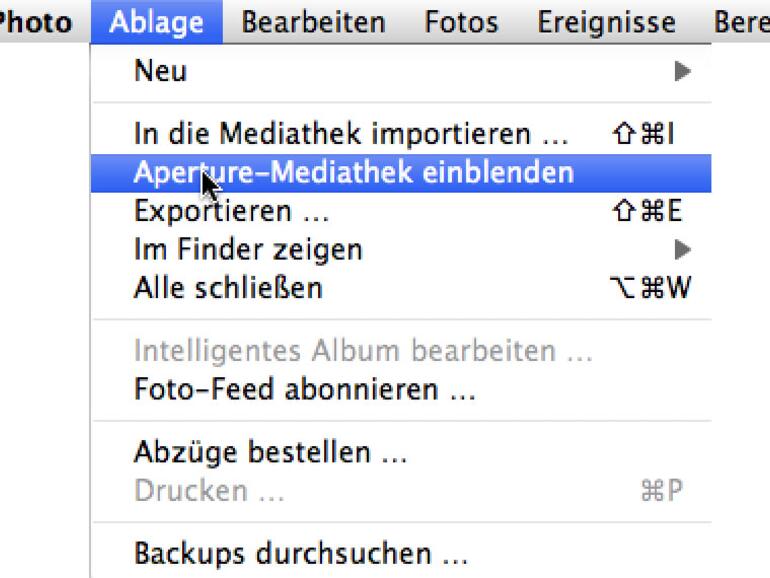The height and width of the screenshot is (578, 770).
Task: Choose Aperture-Mediathek einblenden
Action: 353,172
